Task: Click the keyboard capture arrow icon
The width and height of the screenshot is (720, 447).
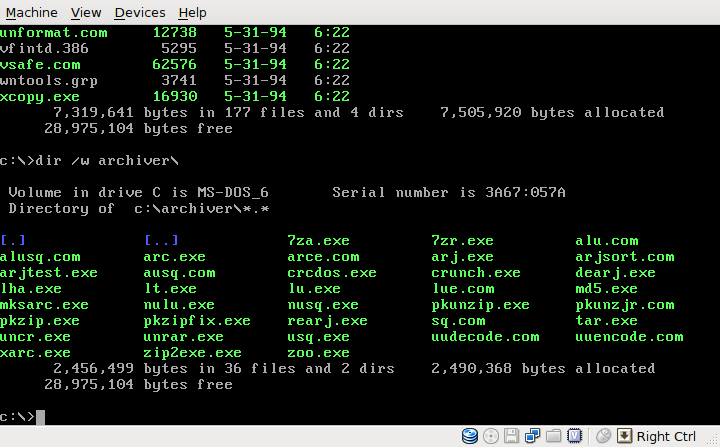Action: [x=624, y=436]
